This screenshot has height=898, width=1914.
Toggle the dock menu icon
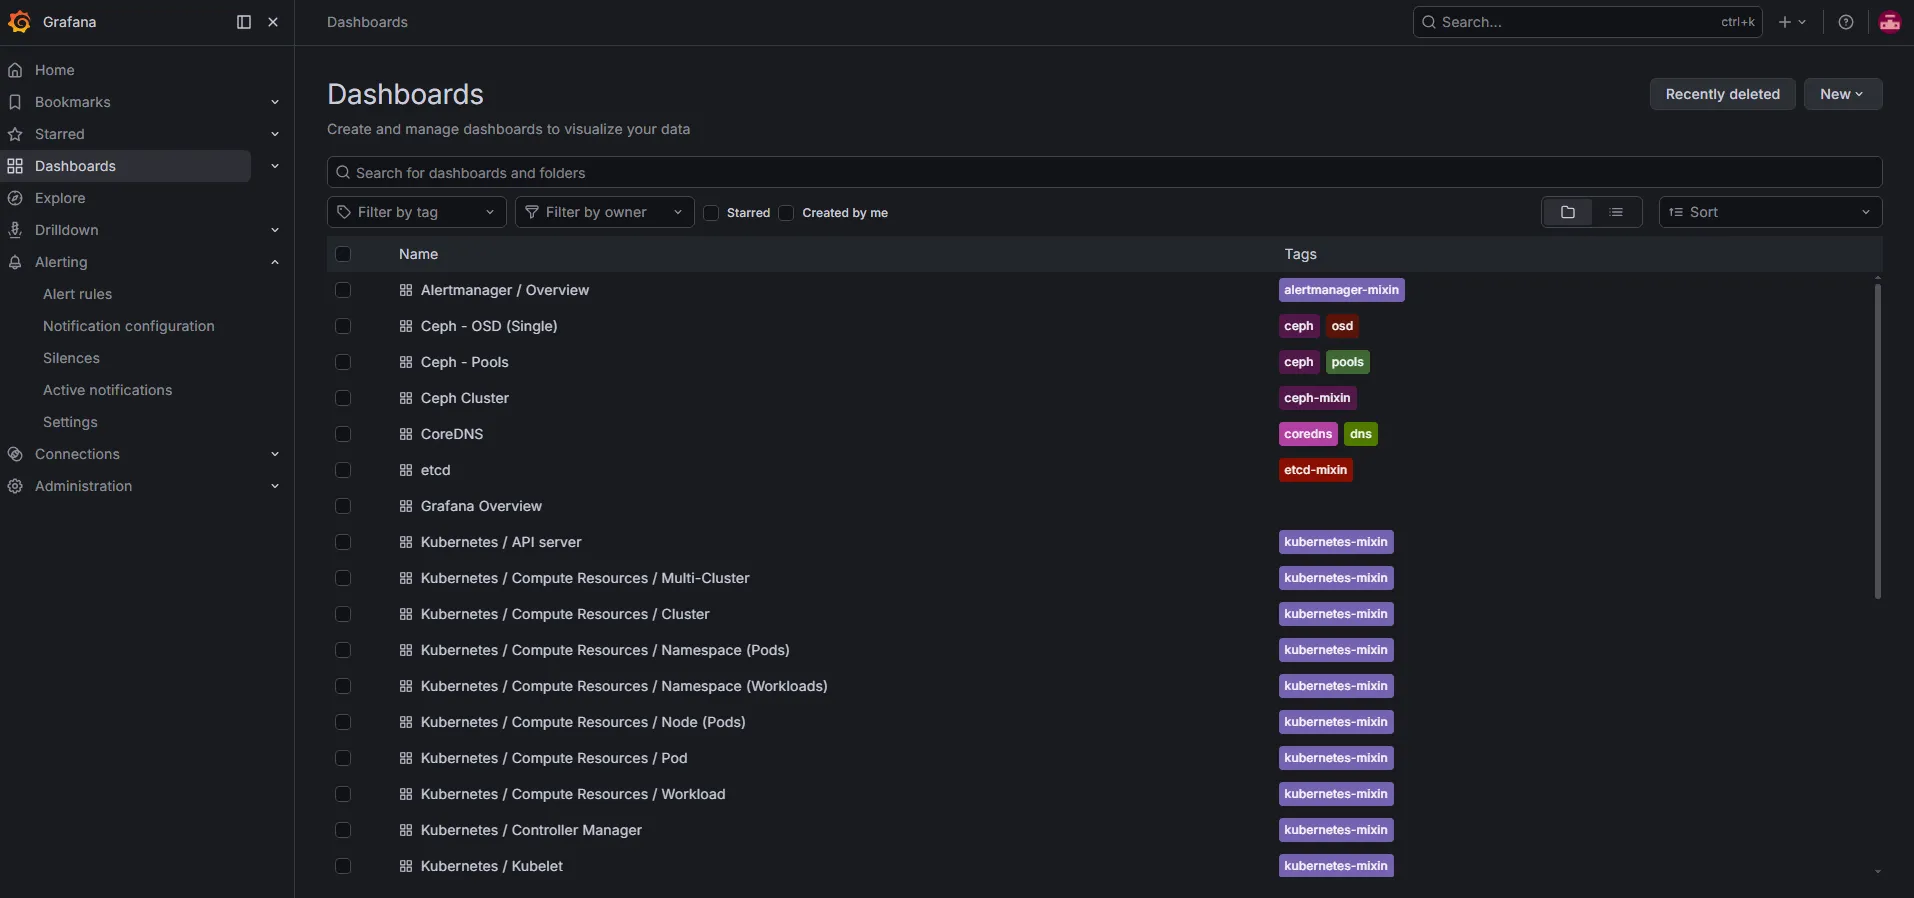point(243,22)
